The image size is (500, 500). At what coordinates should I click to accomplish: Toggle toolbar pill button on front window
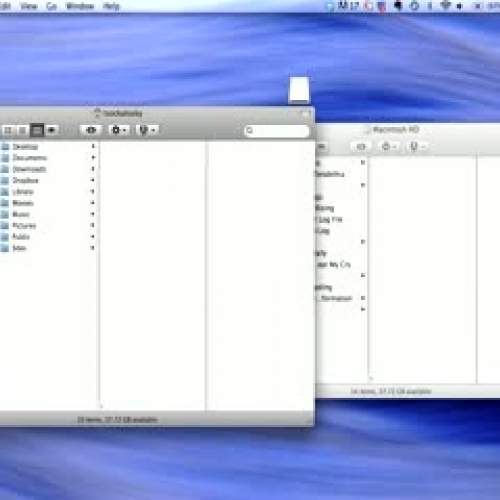[305, 113]
